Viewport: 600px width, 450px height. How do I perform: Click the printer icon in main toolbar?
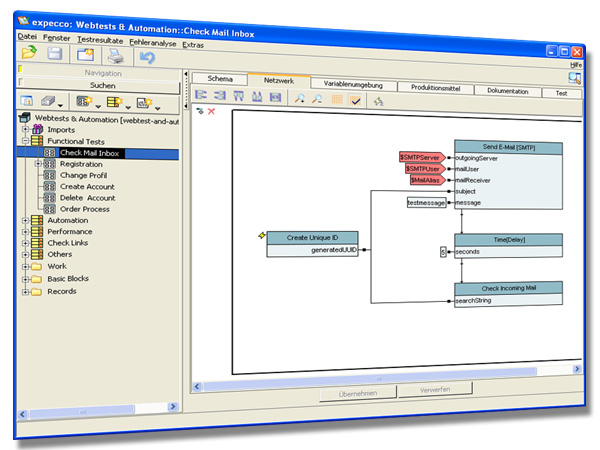(x=116, y=56)
